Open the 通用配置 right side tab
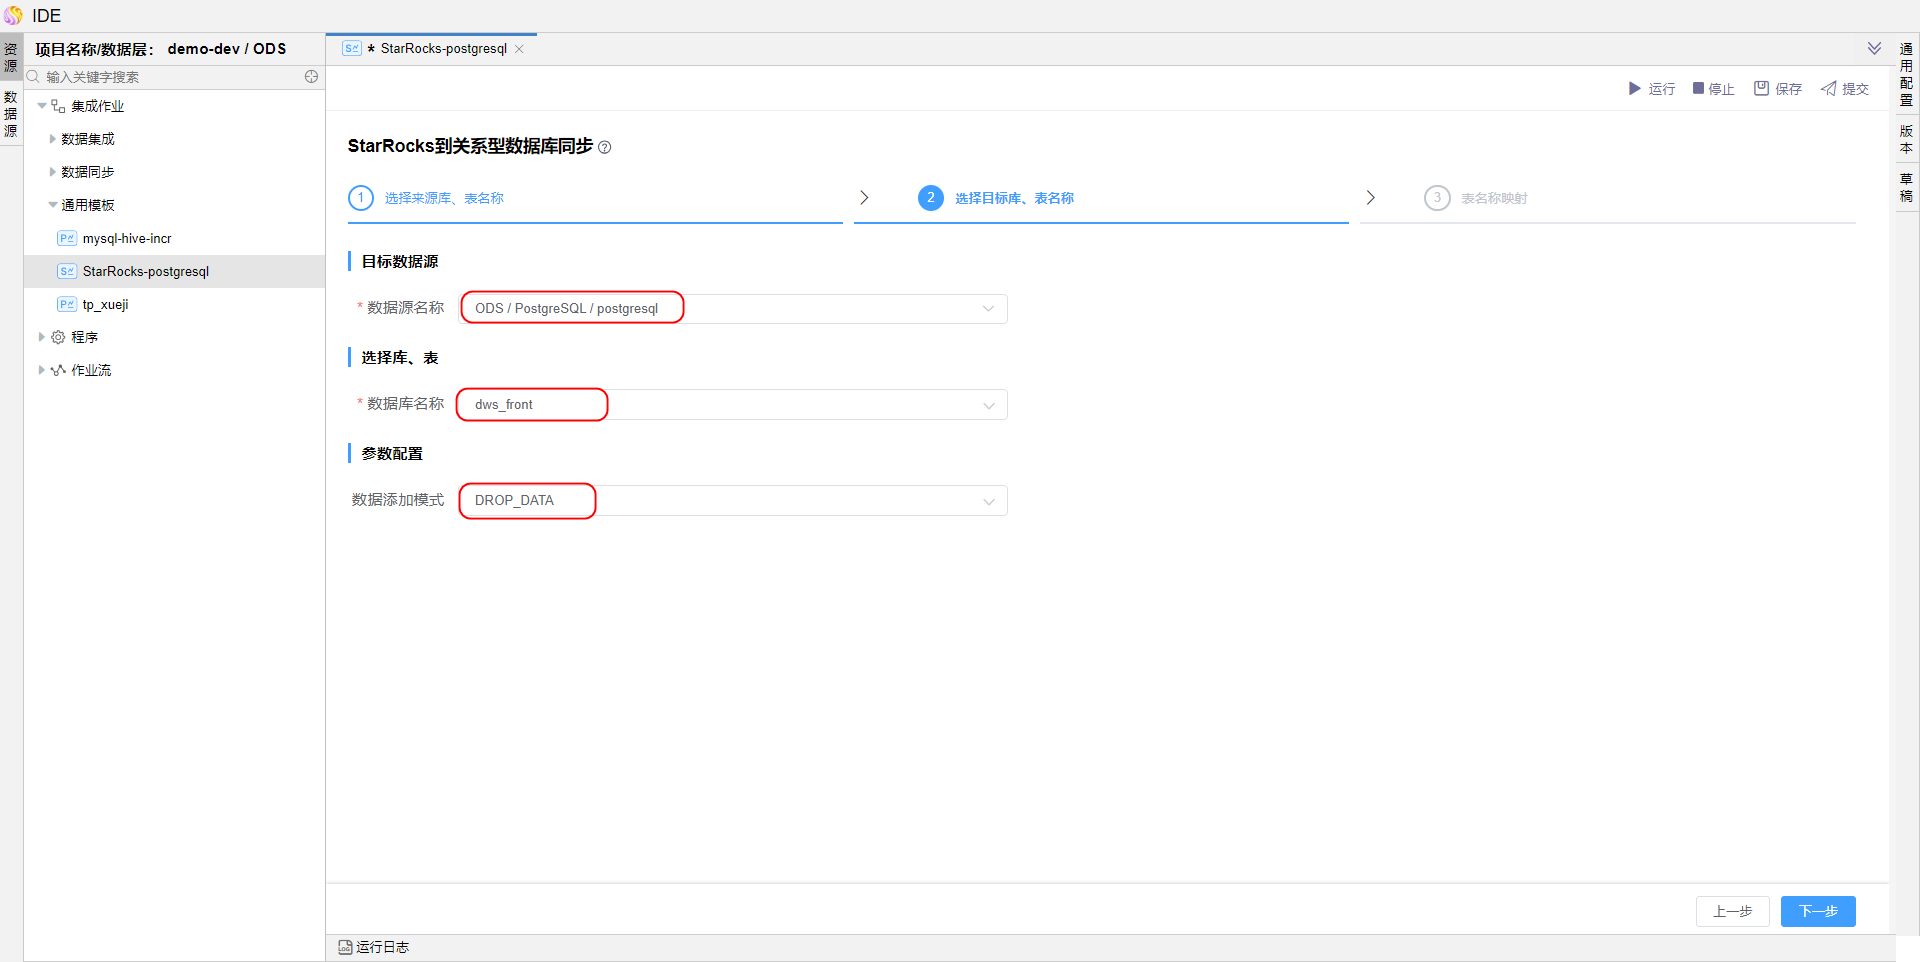 click(x=1906, y=74)
